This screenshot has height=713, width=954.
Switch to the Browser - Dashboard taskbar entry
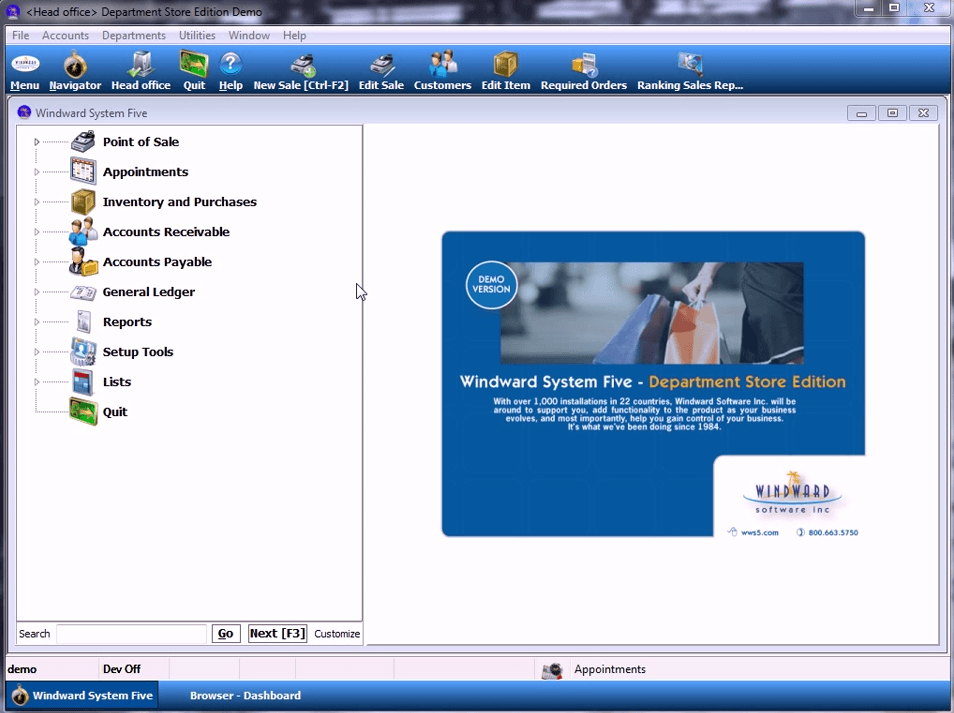pyautogui.click(x=245, y=695)
